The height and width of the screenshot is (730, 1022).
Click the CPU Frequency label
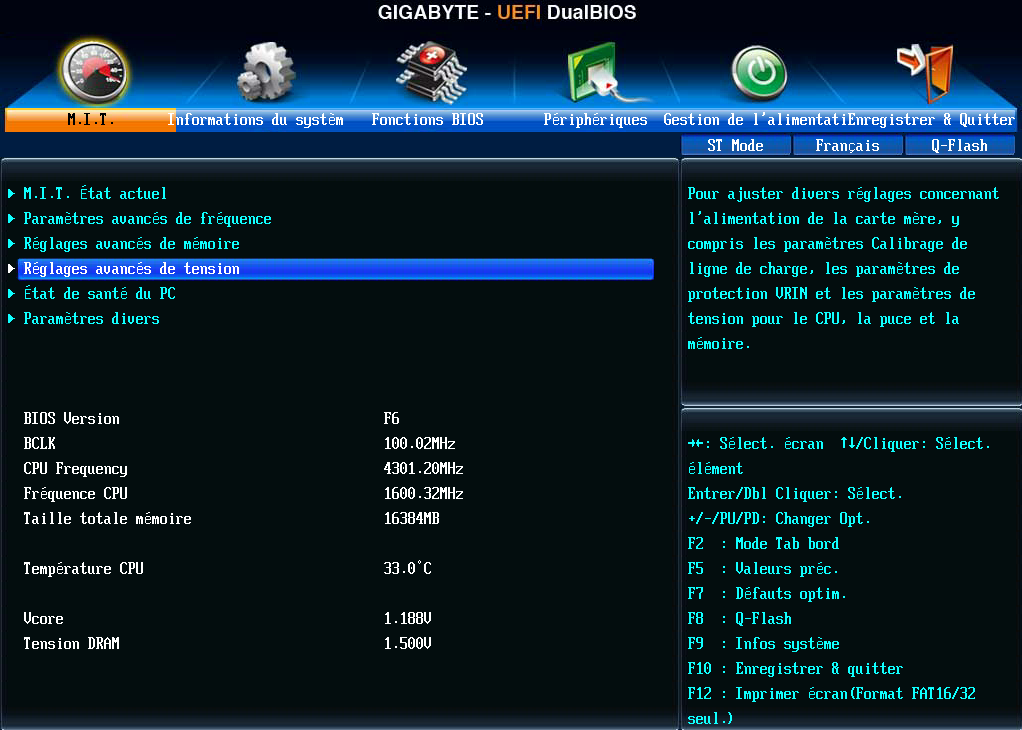click(x=76, y=469)
